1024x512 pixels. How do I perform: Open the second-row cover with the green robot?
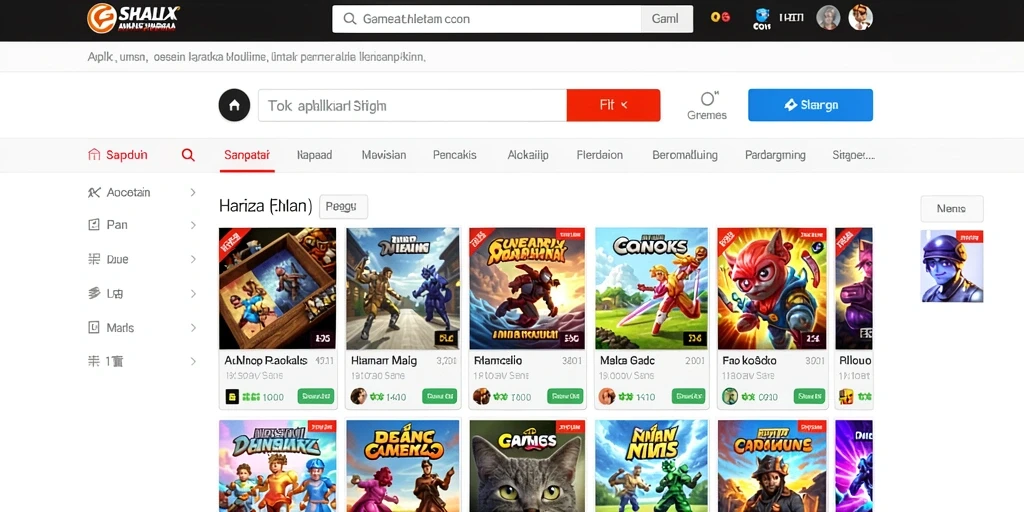pyautogui.click(x=651, y=466)
